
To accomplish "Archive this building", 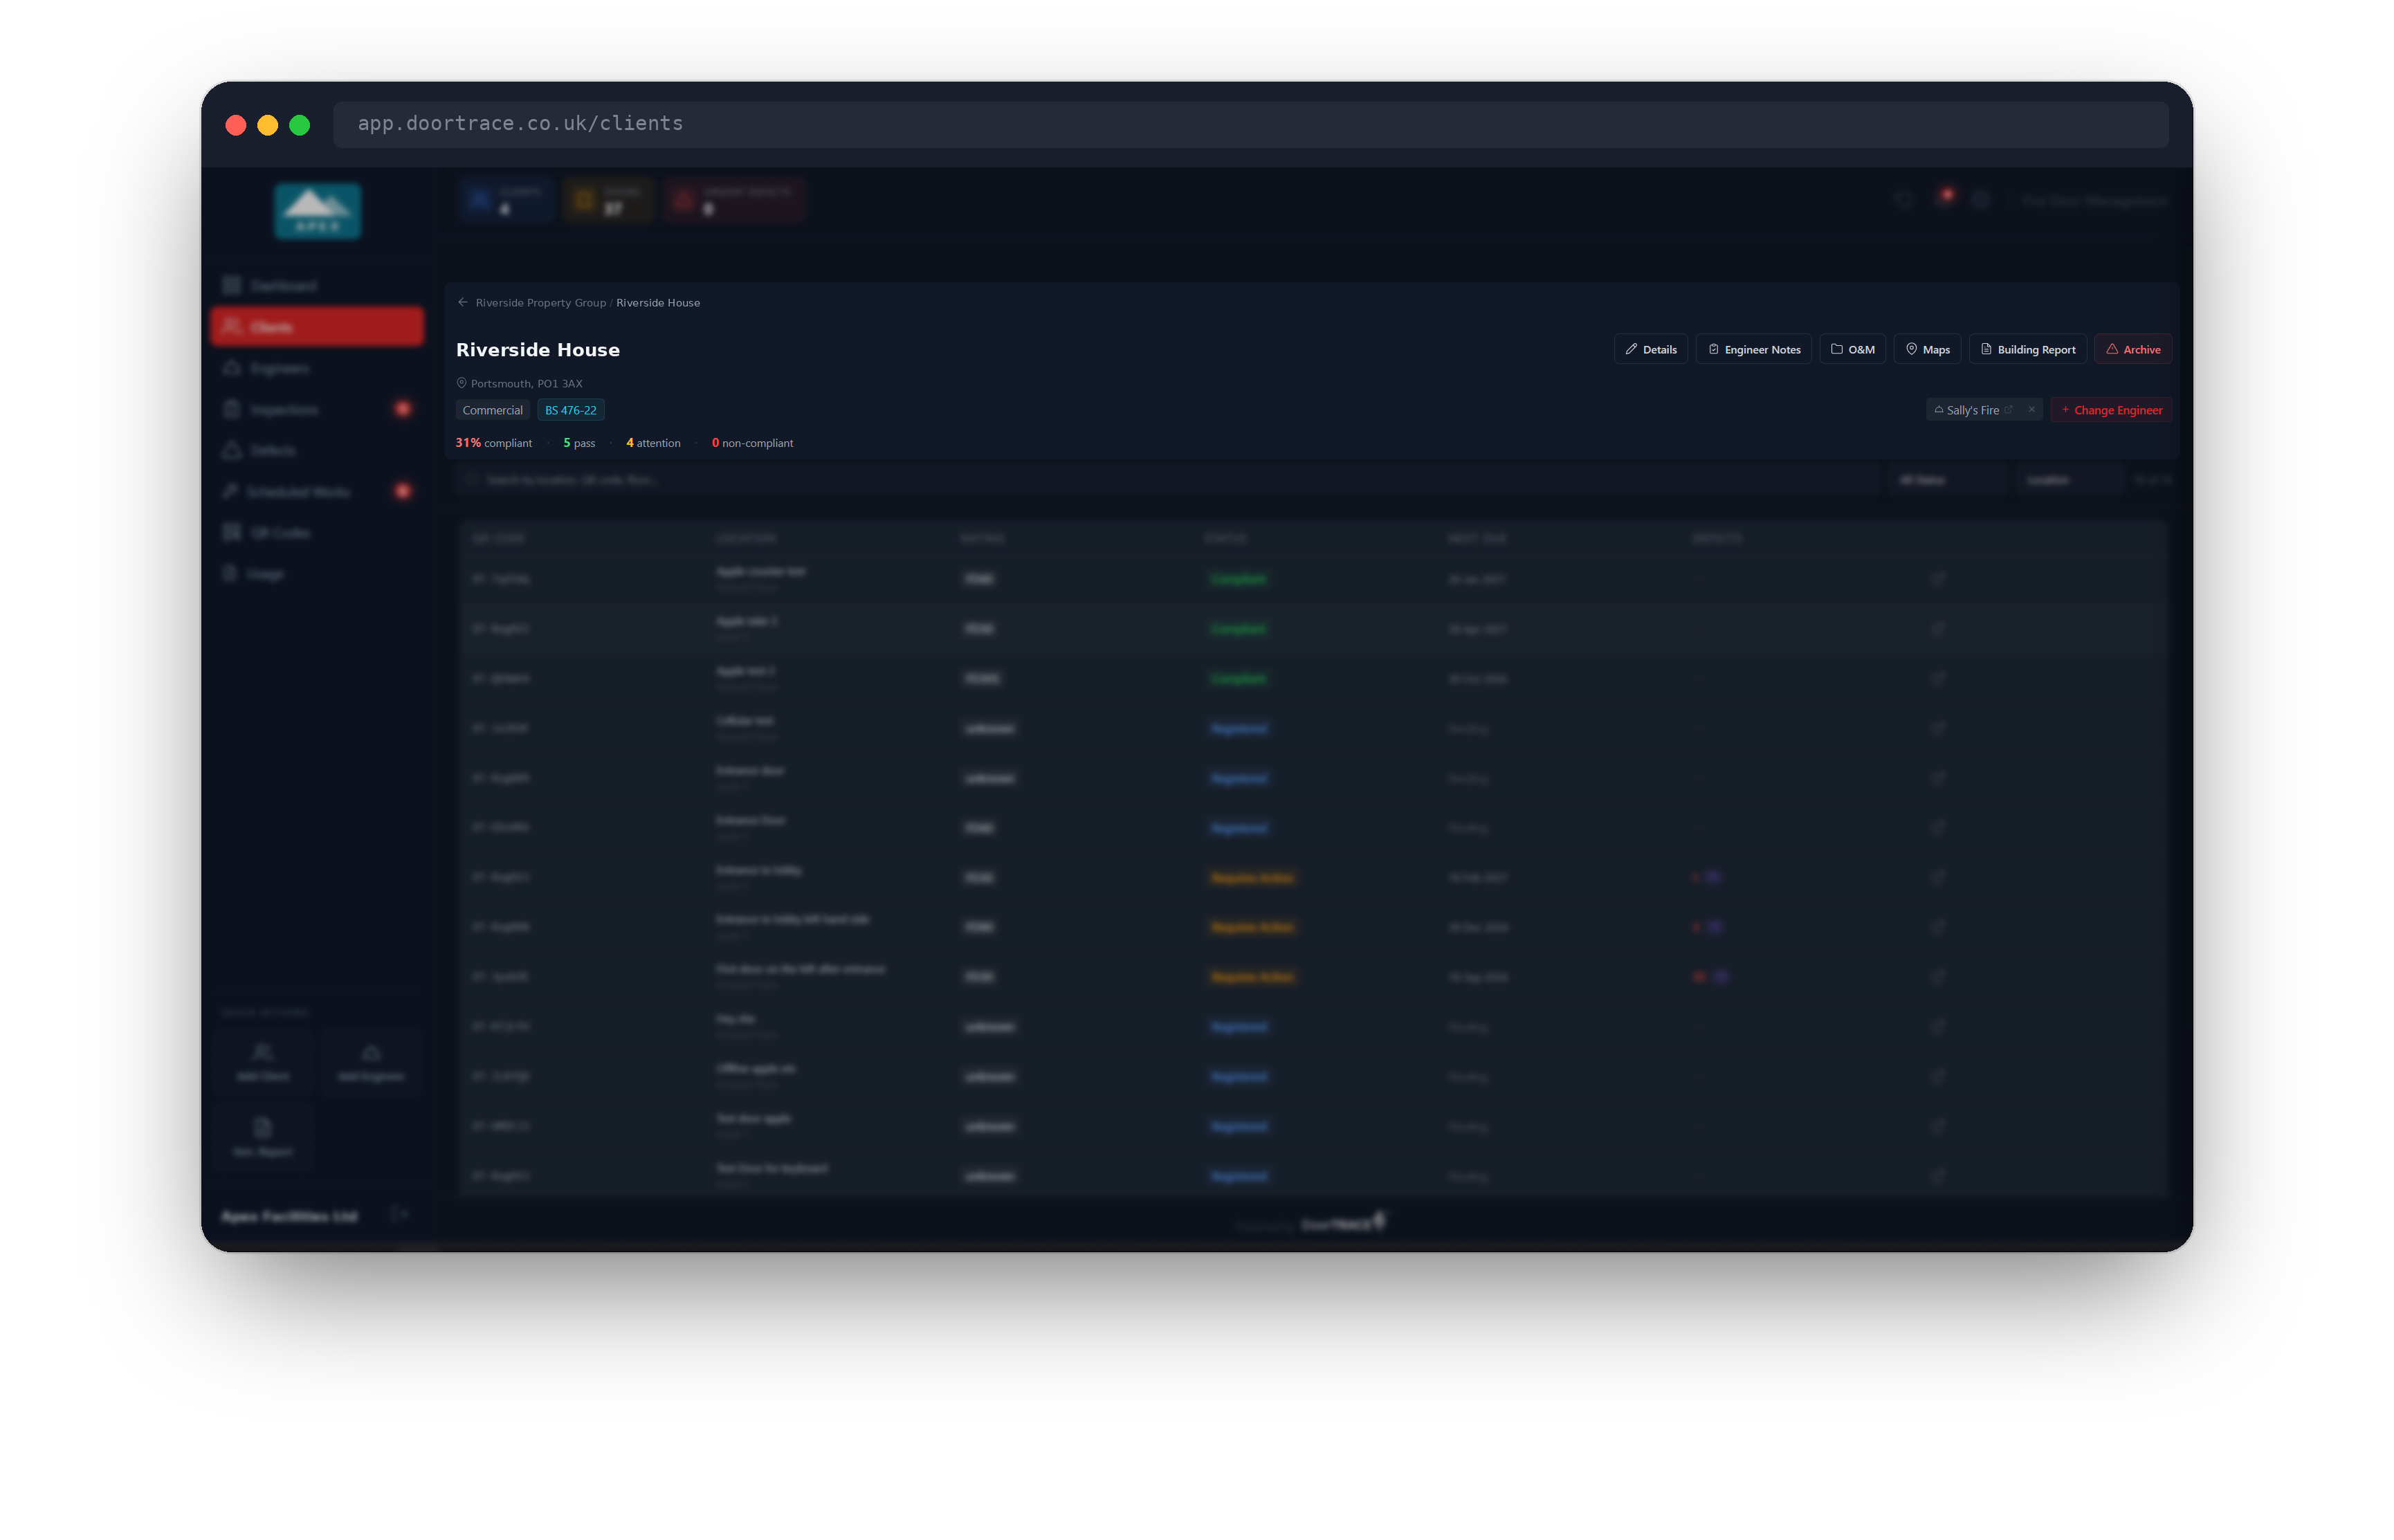I will (2132, 349).
